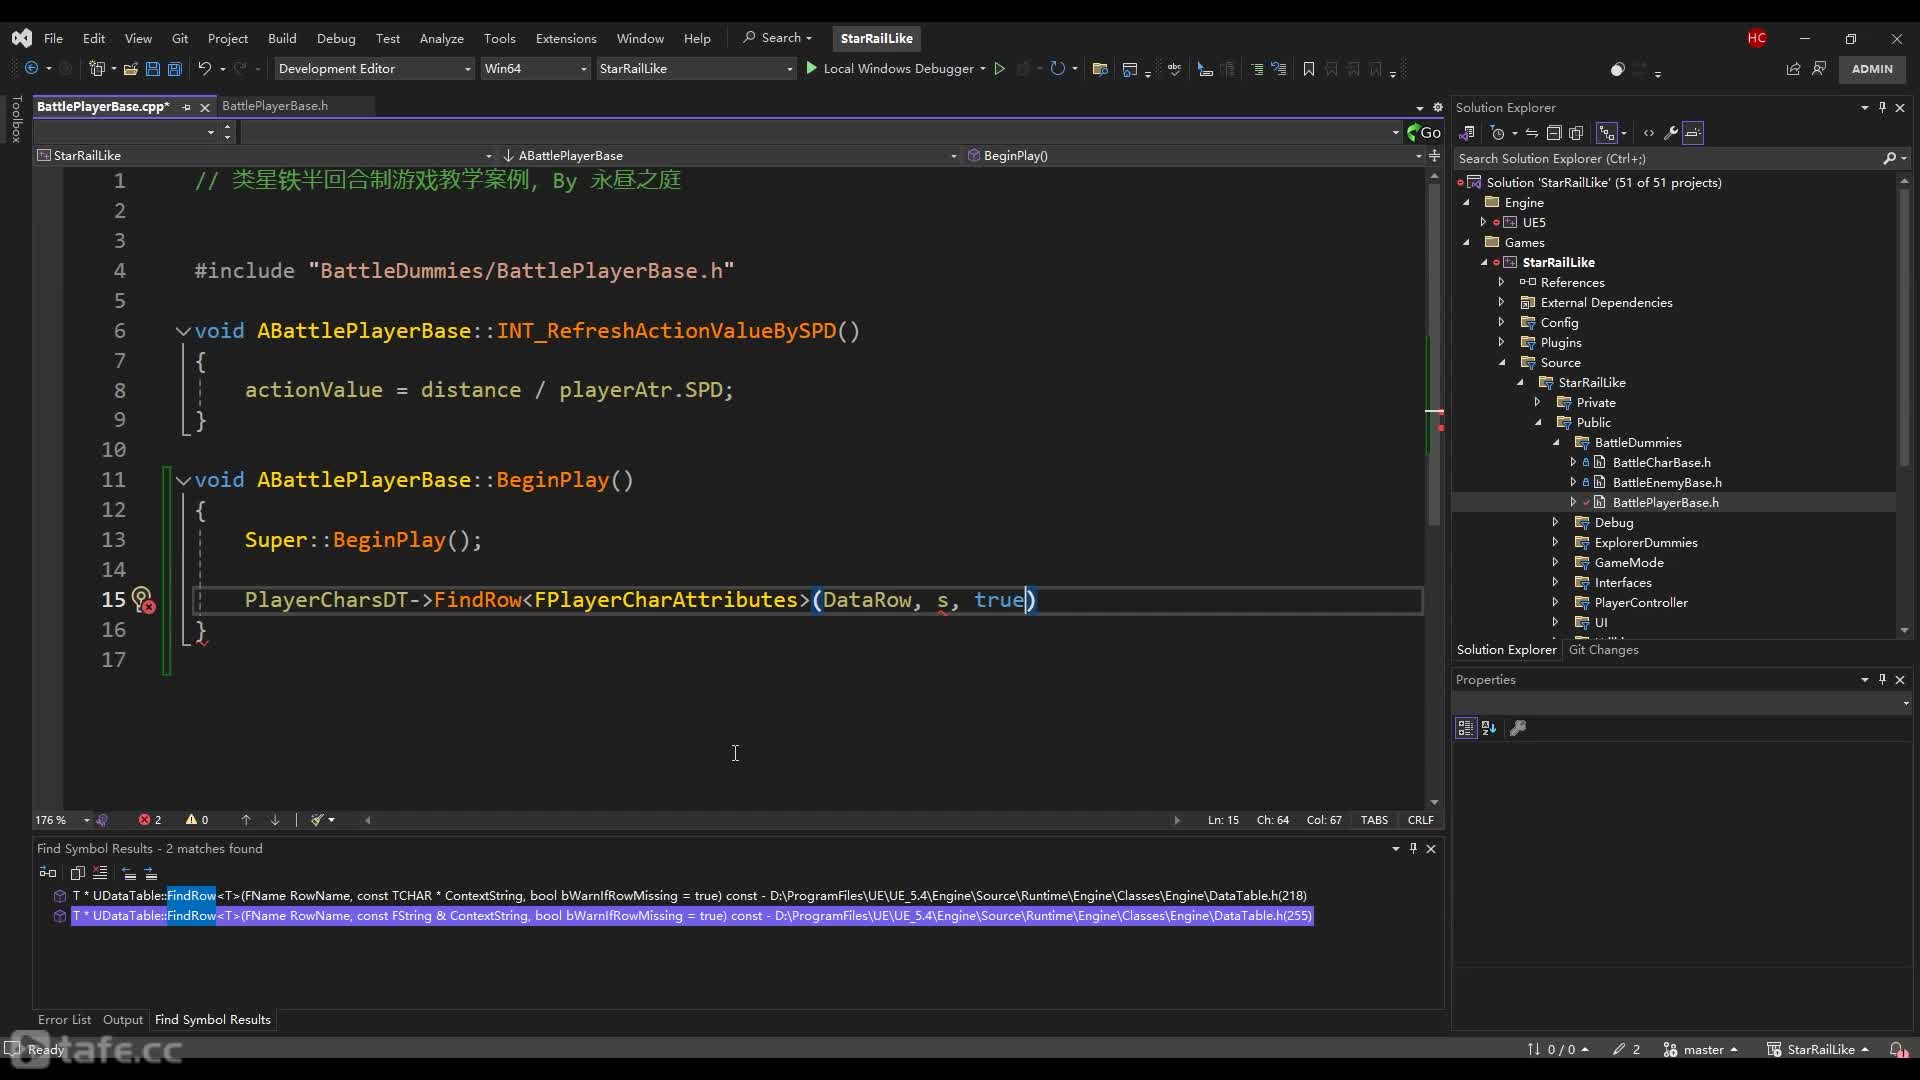
Task: Click Switch Views icon in Solution Explorer
Action: 1467,132
